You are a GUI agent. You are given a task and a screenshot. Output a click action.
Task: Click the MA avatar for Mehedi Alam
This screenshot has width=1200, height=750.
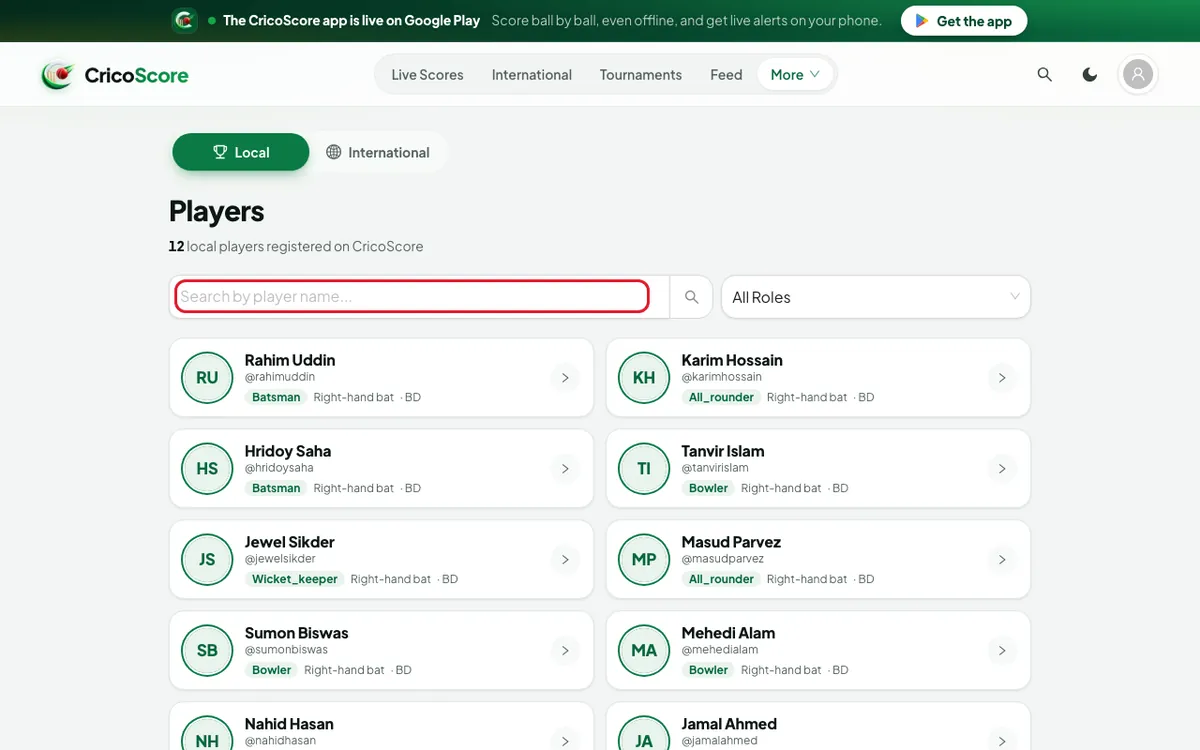click(x=644, y=650)
